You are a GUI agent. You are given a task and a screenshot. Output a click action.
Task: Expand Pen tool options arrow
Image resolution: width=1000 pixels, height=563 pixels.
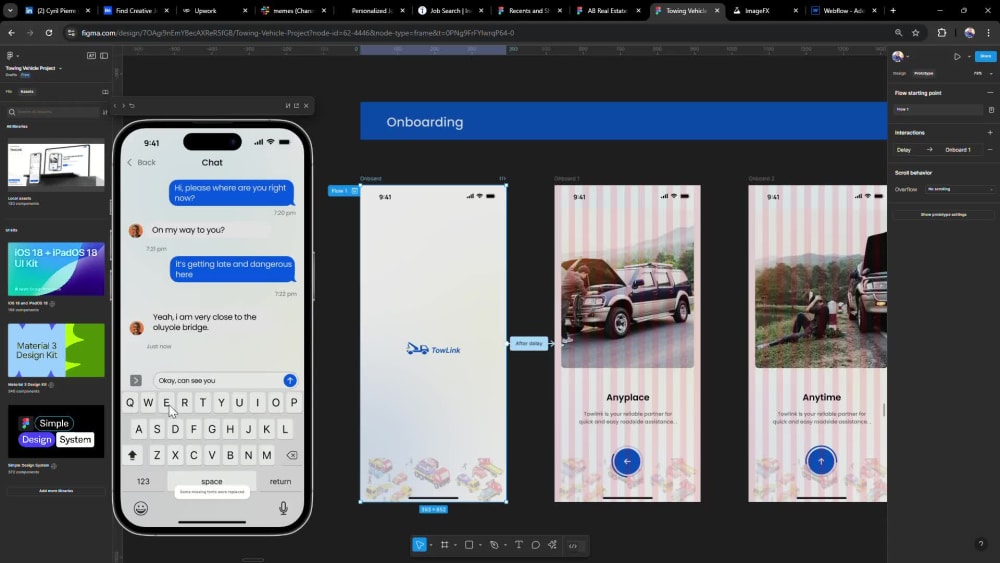click(x=505, y=546)
